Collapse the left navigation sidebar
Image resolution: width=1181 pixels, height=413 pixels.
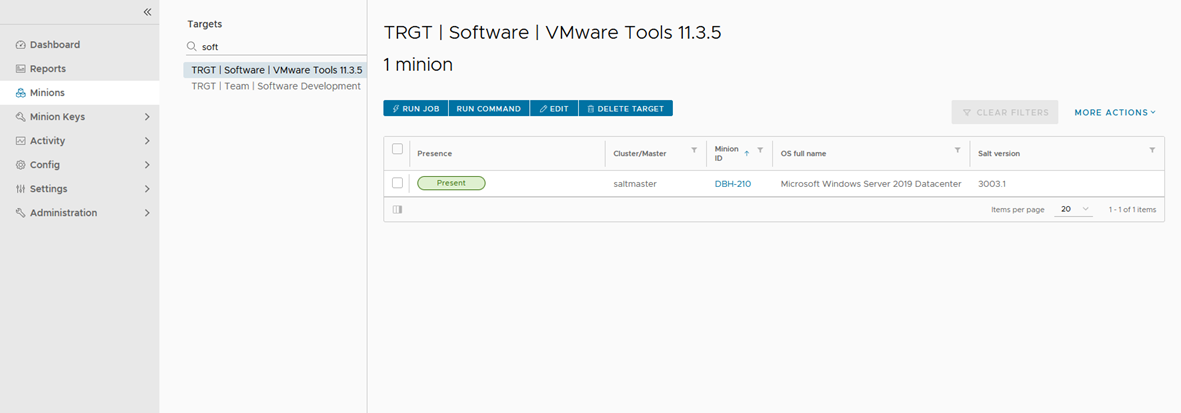(x=147, y=12)
